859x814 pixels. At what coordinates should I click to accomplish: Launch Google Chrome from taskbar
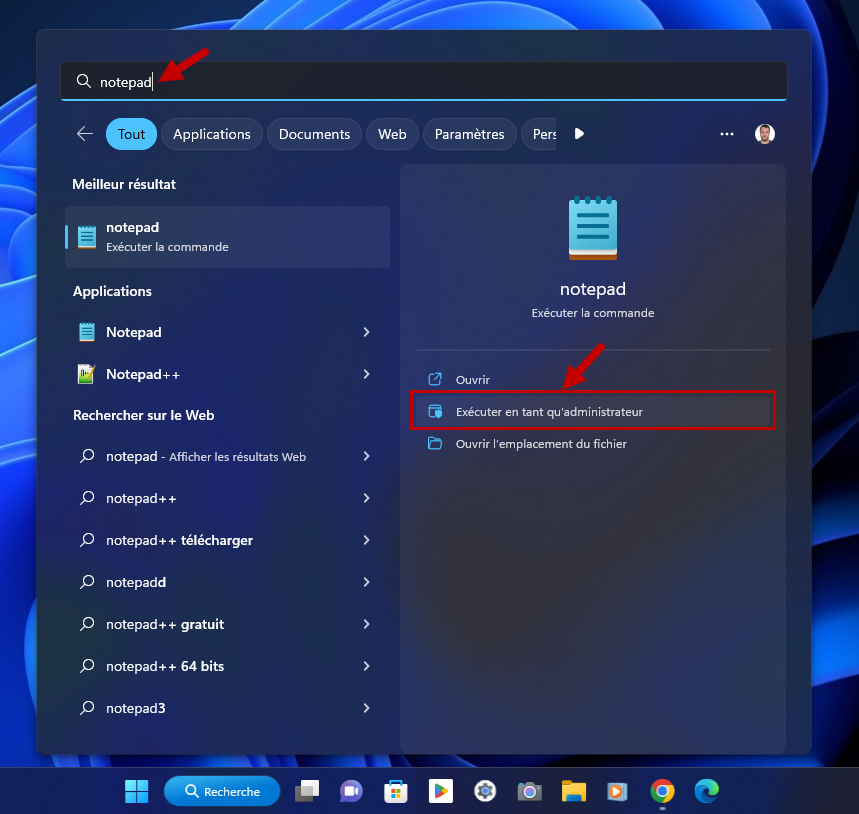click(662, 791)
